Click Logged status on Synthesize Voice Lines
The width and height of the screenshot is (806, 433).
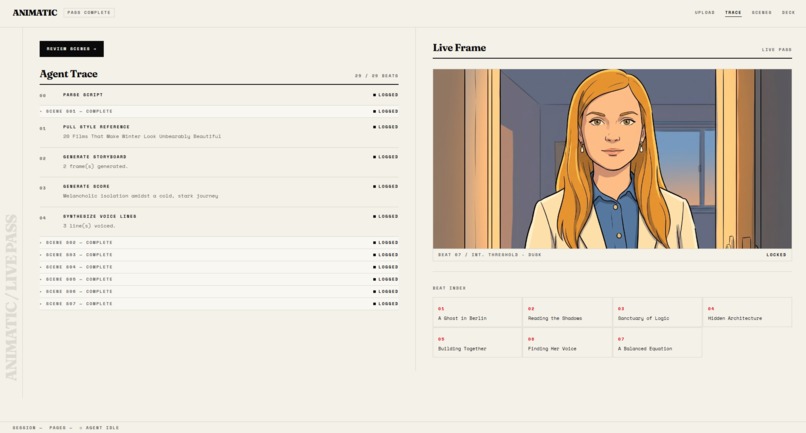coord(386,216)
